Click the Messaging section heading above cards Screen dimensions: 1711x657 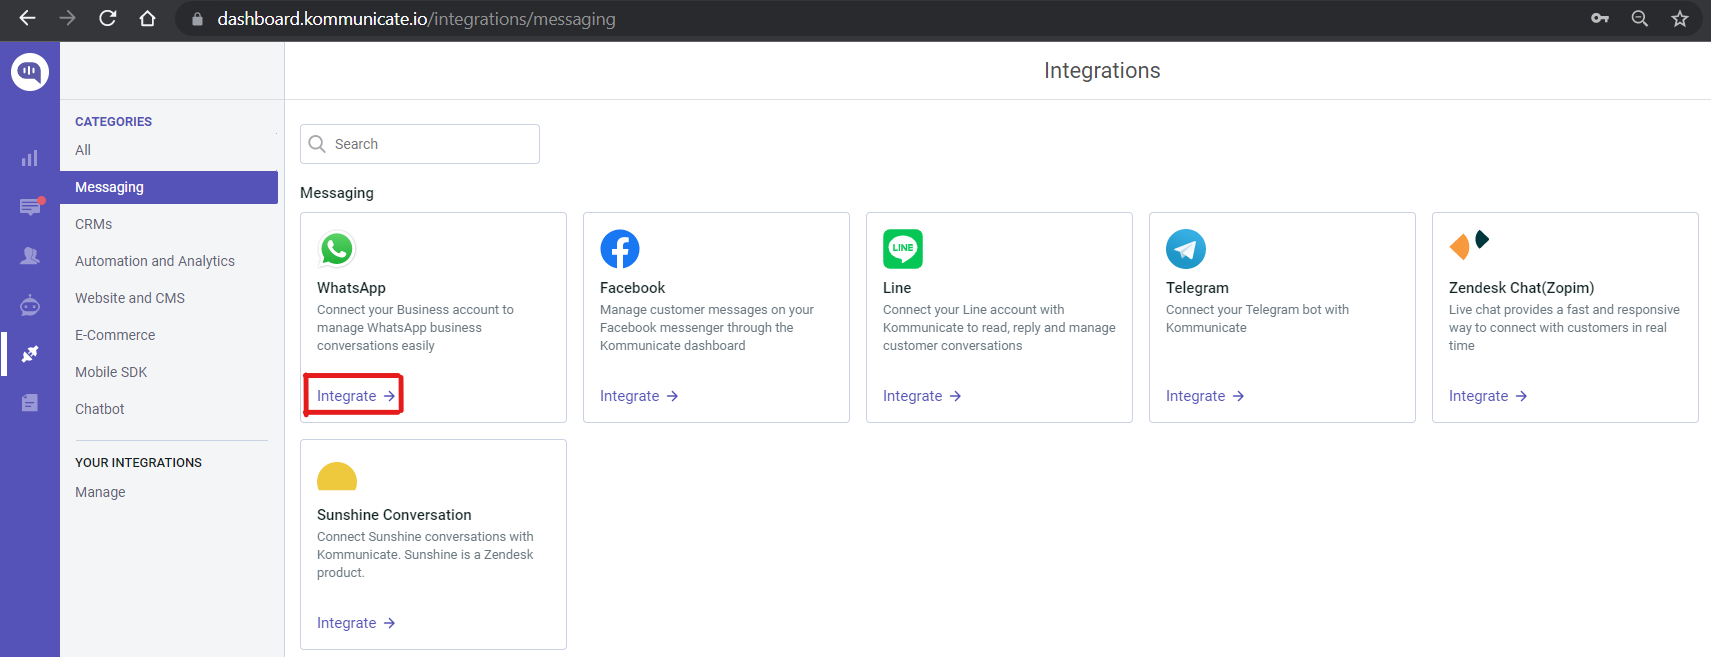337,193
